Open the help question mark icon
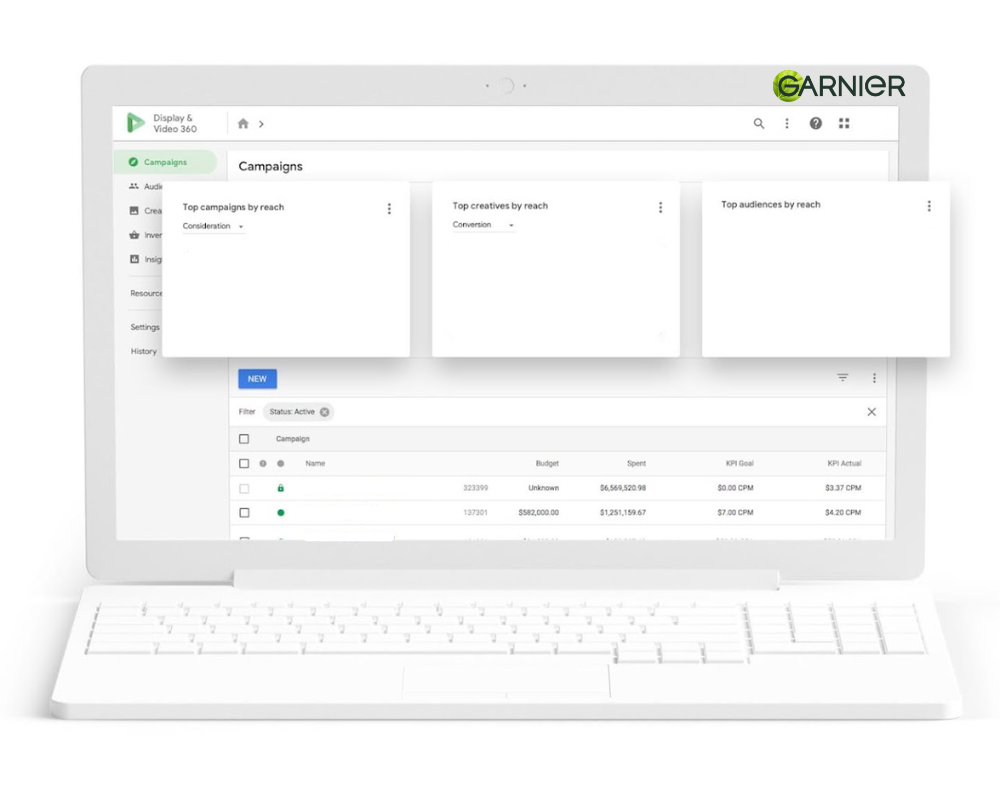 816,124
